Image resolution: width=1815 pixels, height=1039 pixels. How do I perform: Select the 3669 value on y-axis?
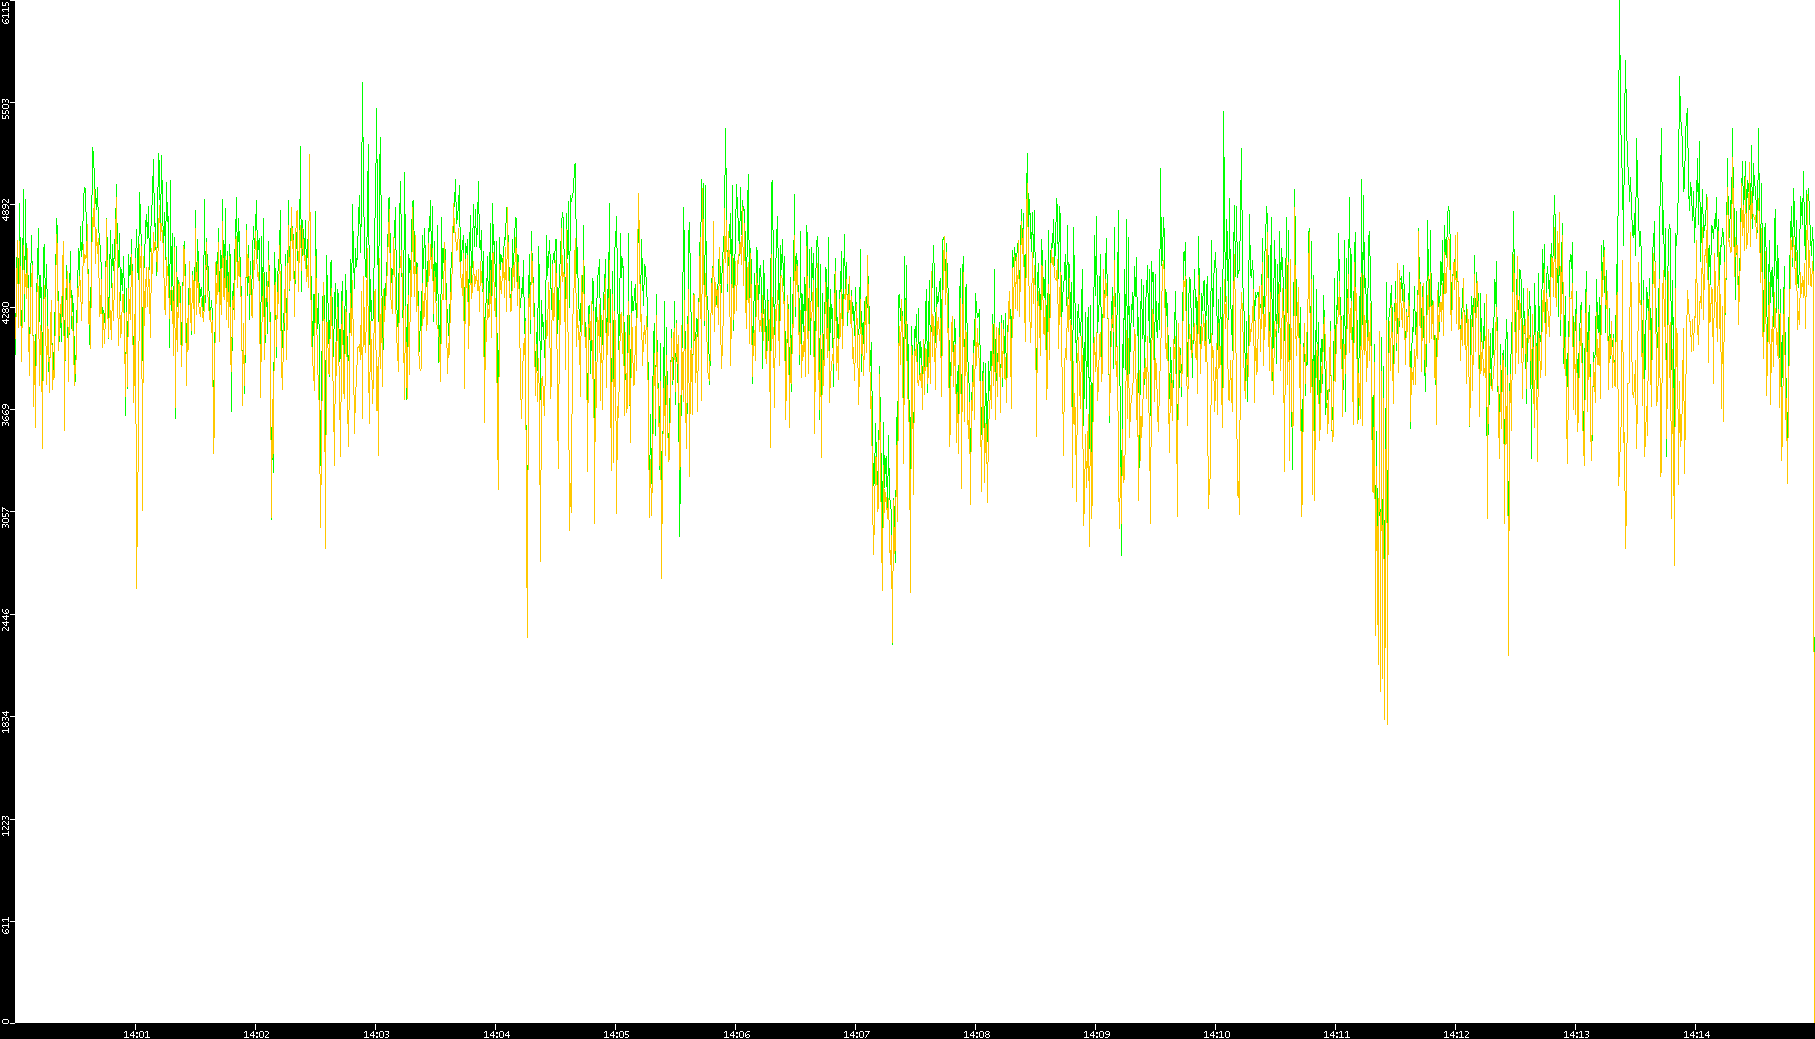(x=7, y=414)
